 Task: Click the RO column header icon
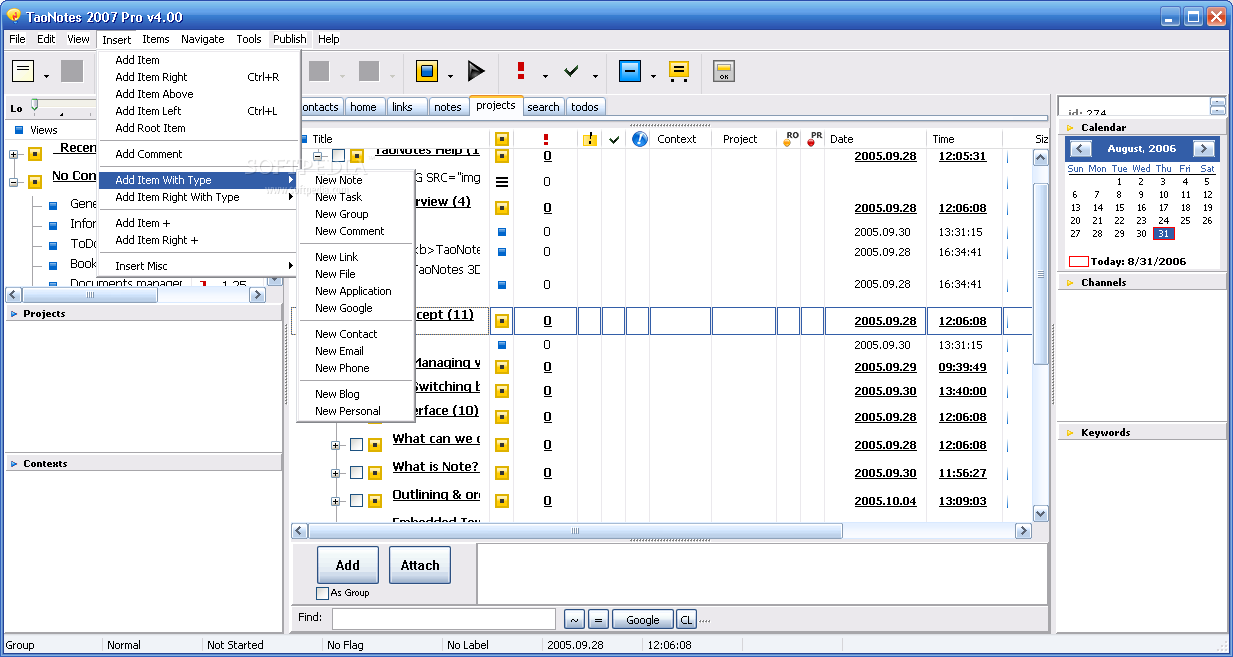pos(790,139)
